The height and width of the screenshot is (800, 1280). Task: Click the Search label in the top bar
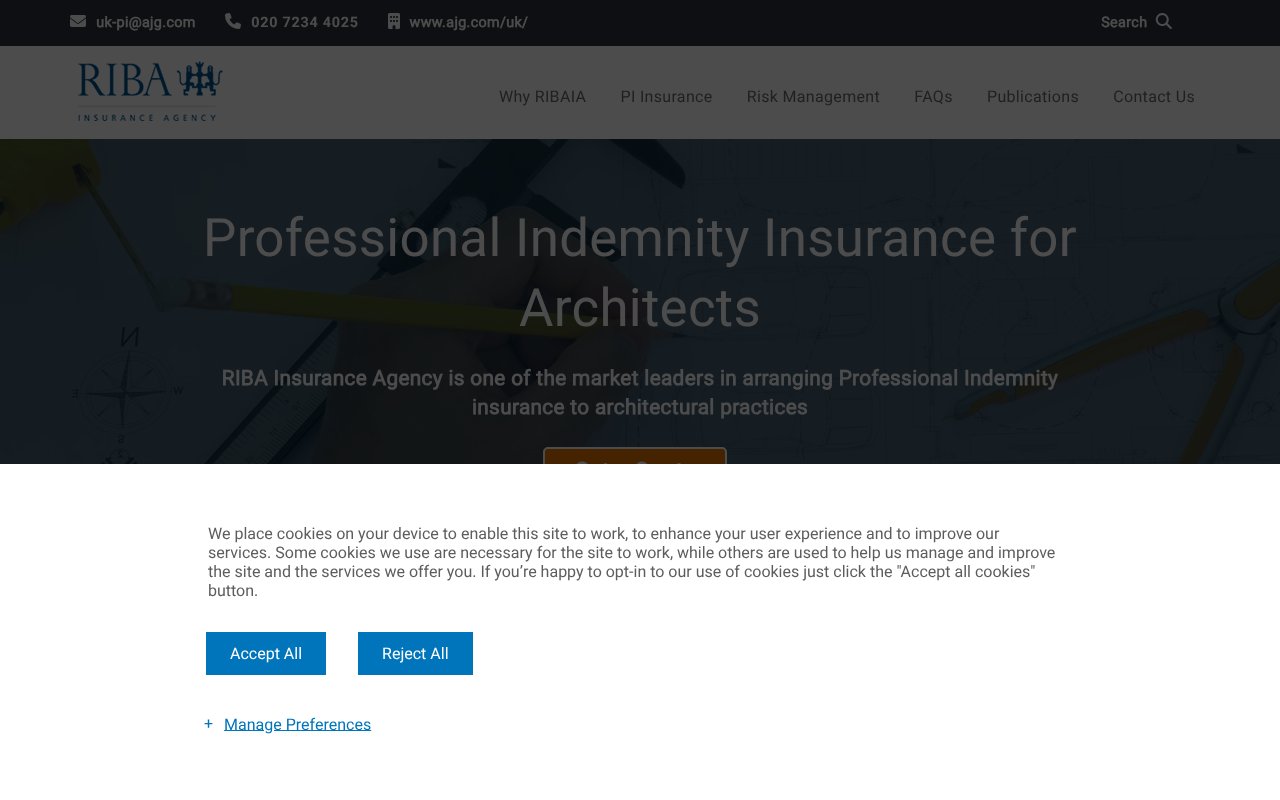point(1123,21)
